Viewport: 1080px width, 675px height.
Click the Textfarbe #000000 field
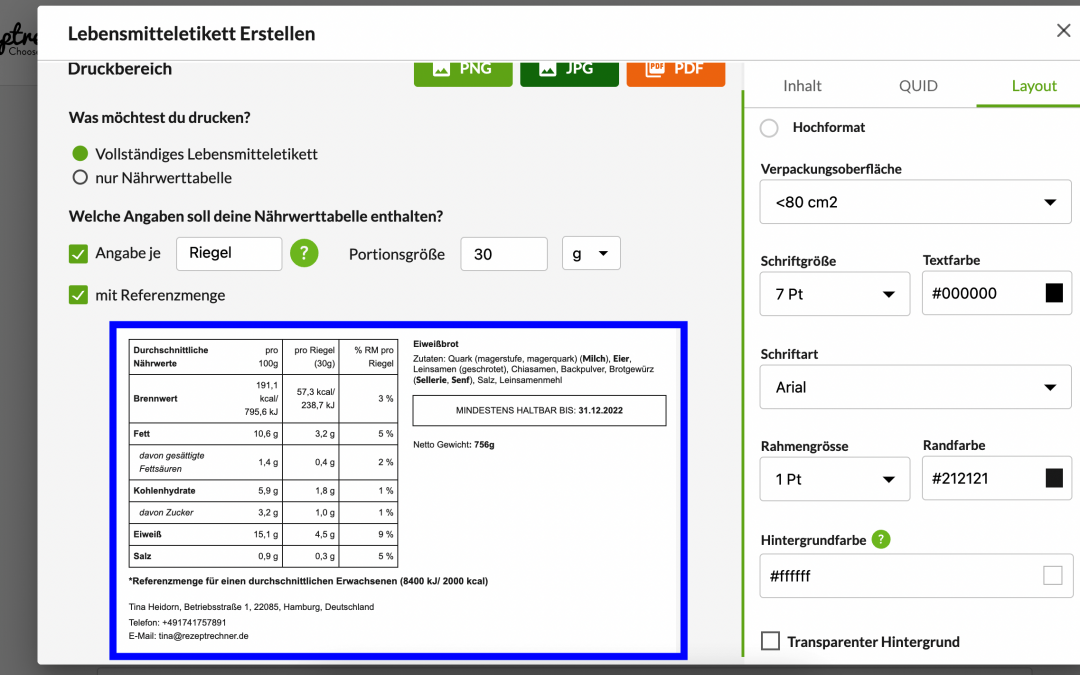click(x=997, y=293)
